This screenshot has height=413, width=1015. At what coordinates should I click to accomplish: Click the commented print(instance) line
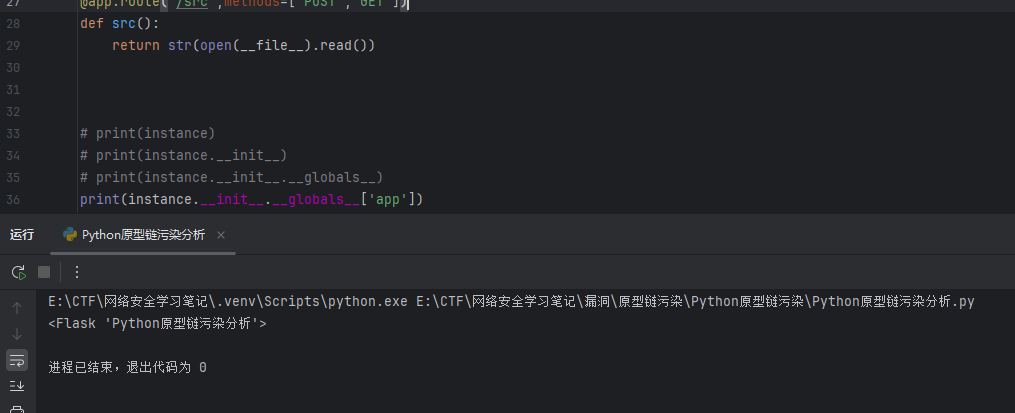pyautogui.click(x=148, y=134)
